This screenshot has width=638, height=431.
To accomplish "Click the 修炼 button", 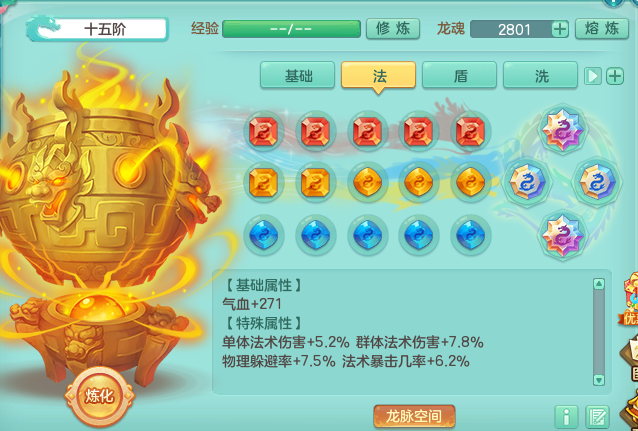I will (393, 28).
